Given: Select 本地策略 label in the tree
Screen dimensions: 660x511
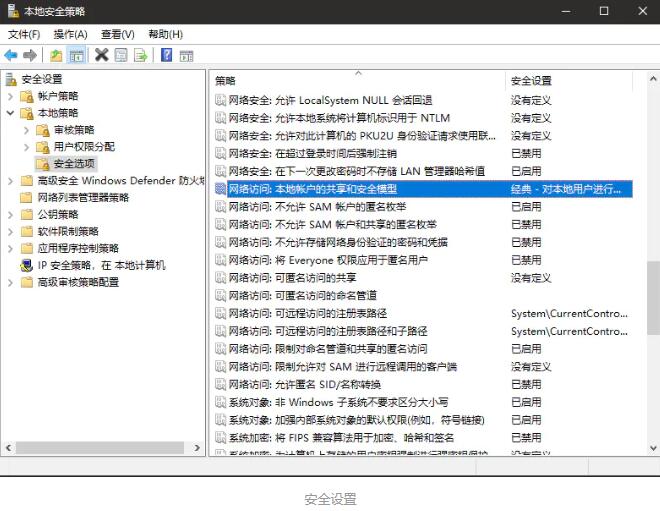Looking at the screenshot, I should tap(58, 113).
